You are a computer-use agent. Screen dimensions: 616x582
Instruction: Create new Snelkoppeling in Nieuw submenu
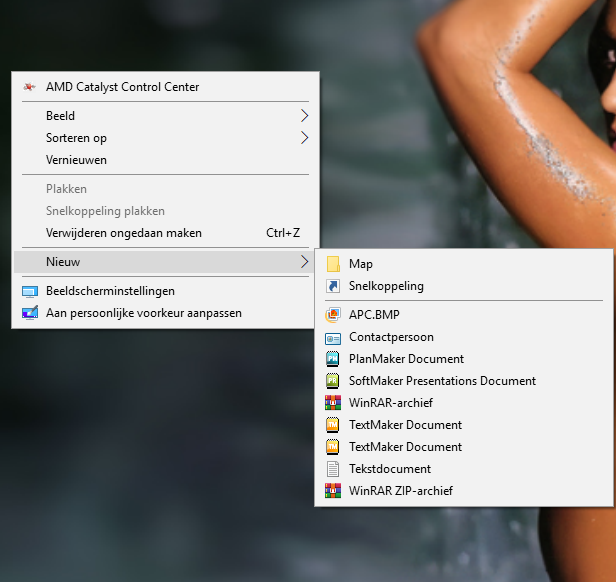(386, 286)
